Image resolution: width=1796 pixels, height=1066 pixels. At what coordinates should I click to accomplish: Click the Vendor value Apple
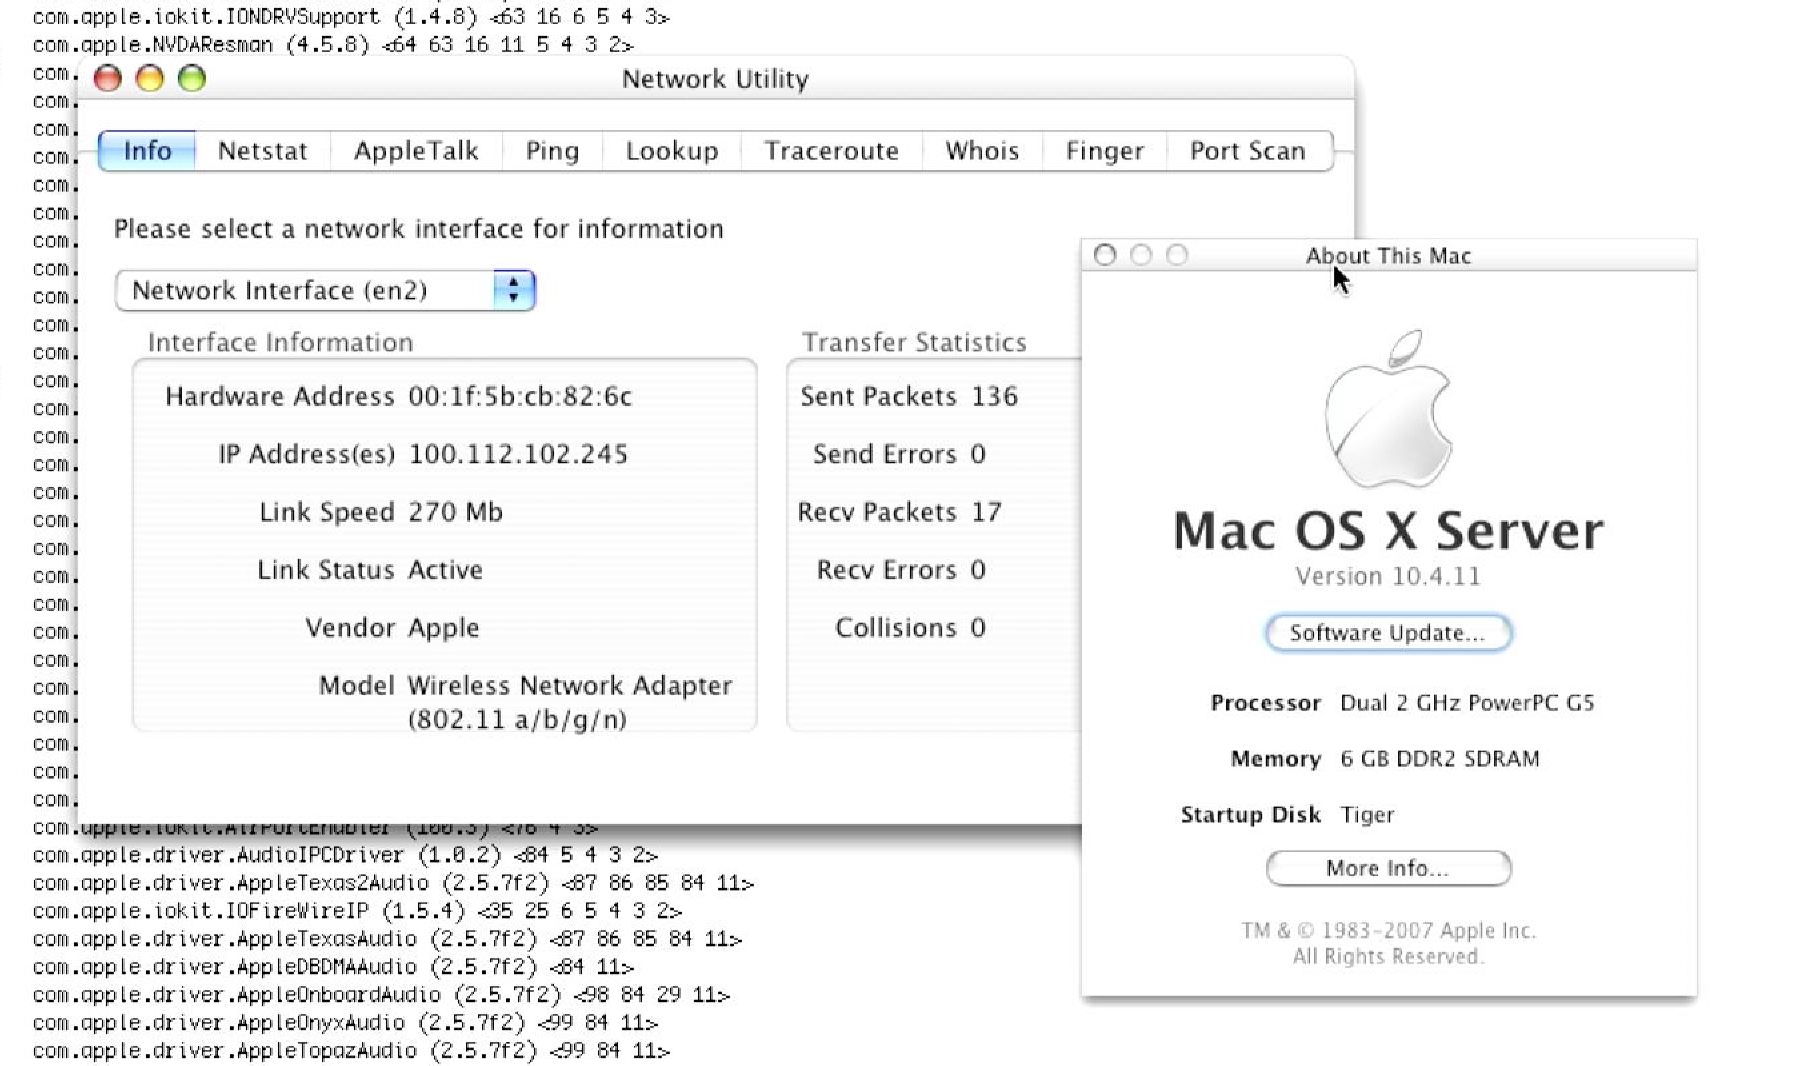click(443, 629)
